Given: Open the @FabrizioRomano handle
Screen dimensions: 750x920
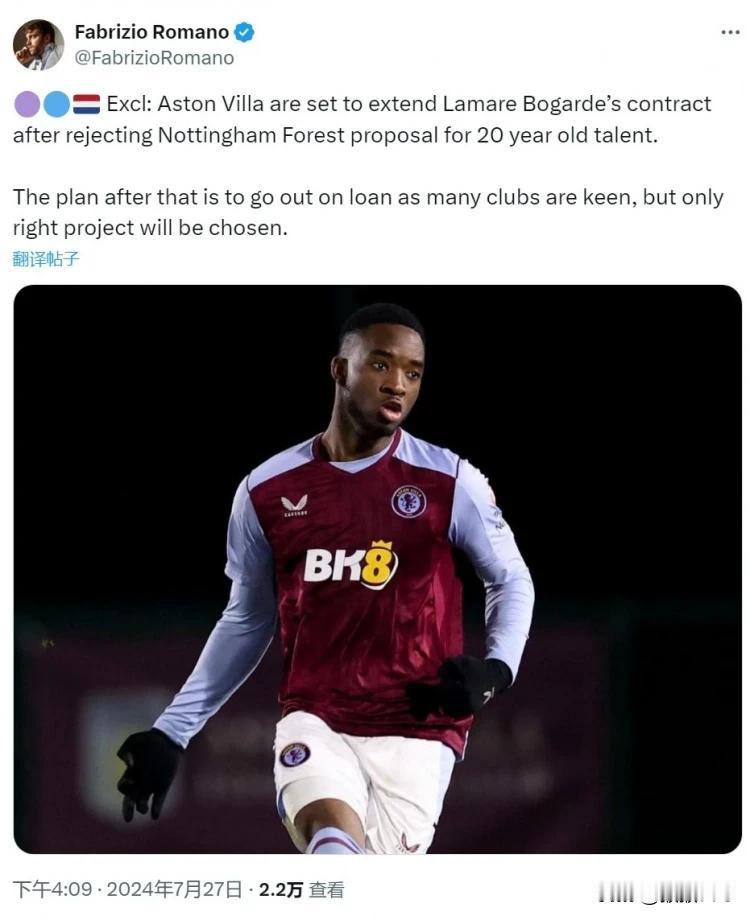Looking at the screenshot, I should pyautogui.click(x=154, y=58).
